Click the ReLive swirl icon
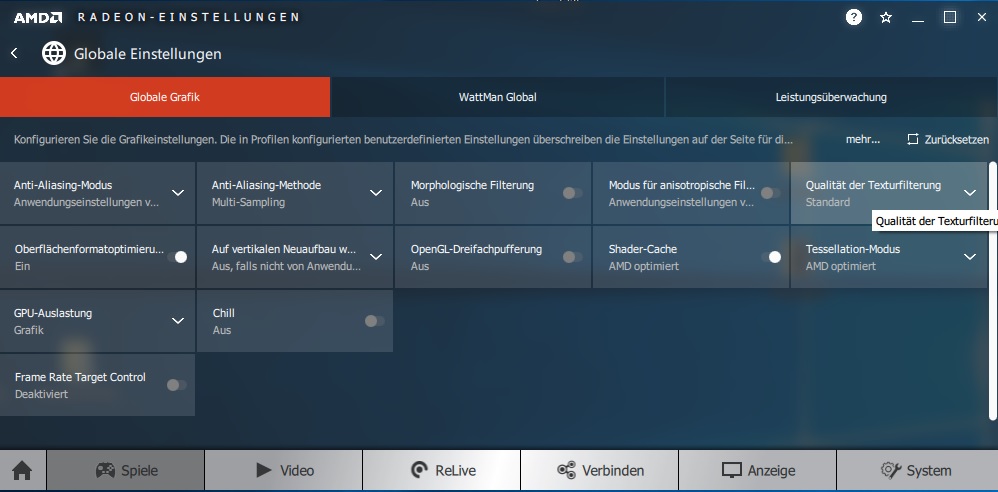This screenshot has width=998, height=492. [x=419, y=470]
